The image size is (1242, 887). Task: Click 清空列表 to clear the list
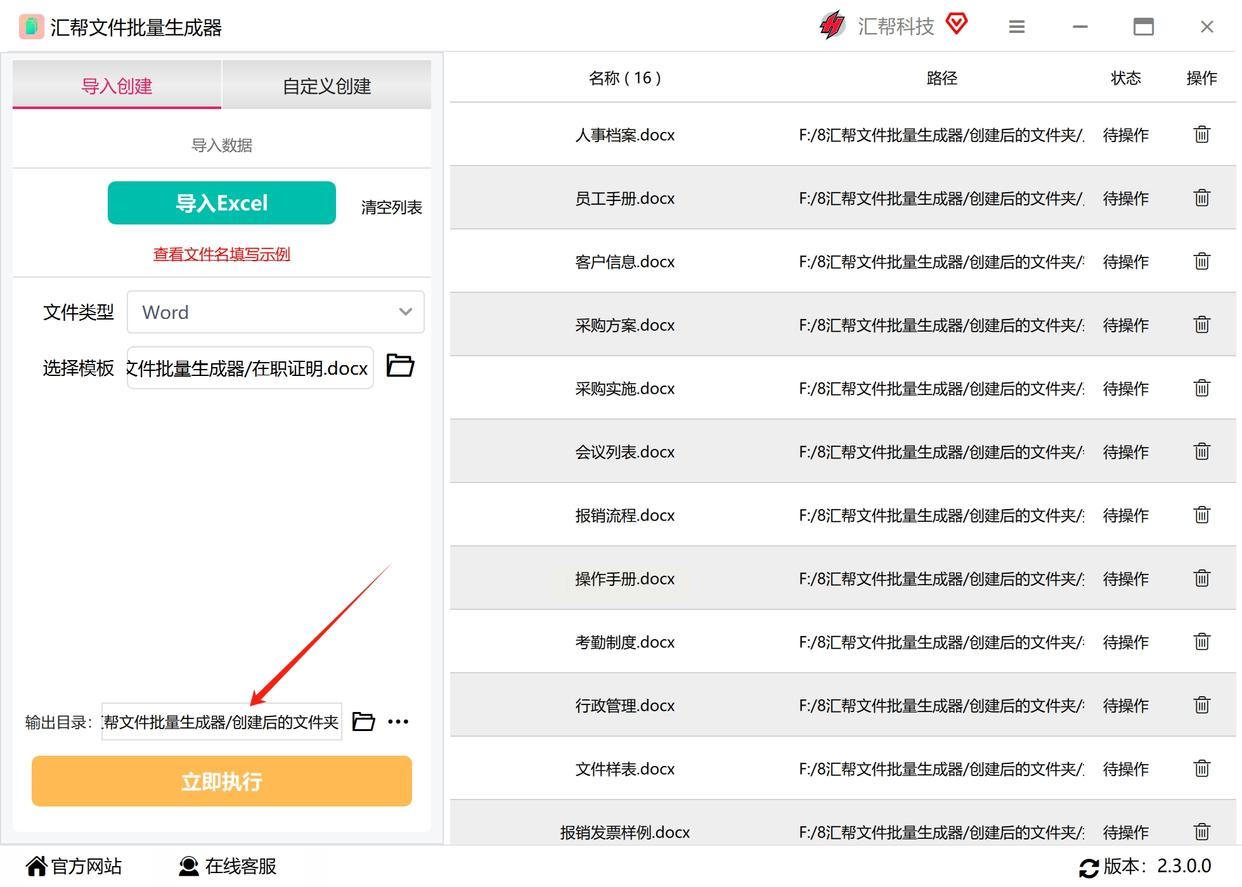(392, 207)
